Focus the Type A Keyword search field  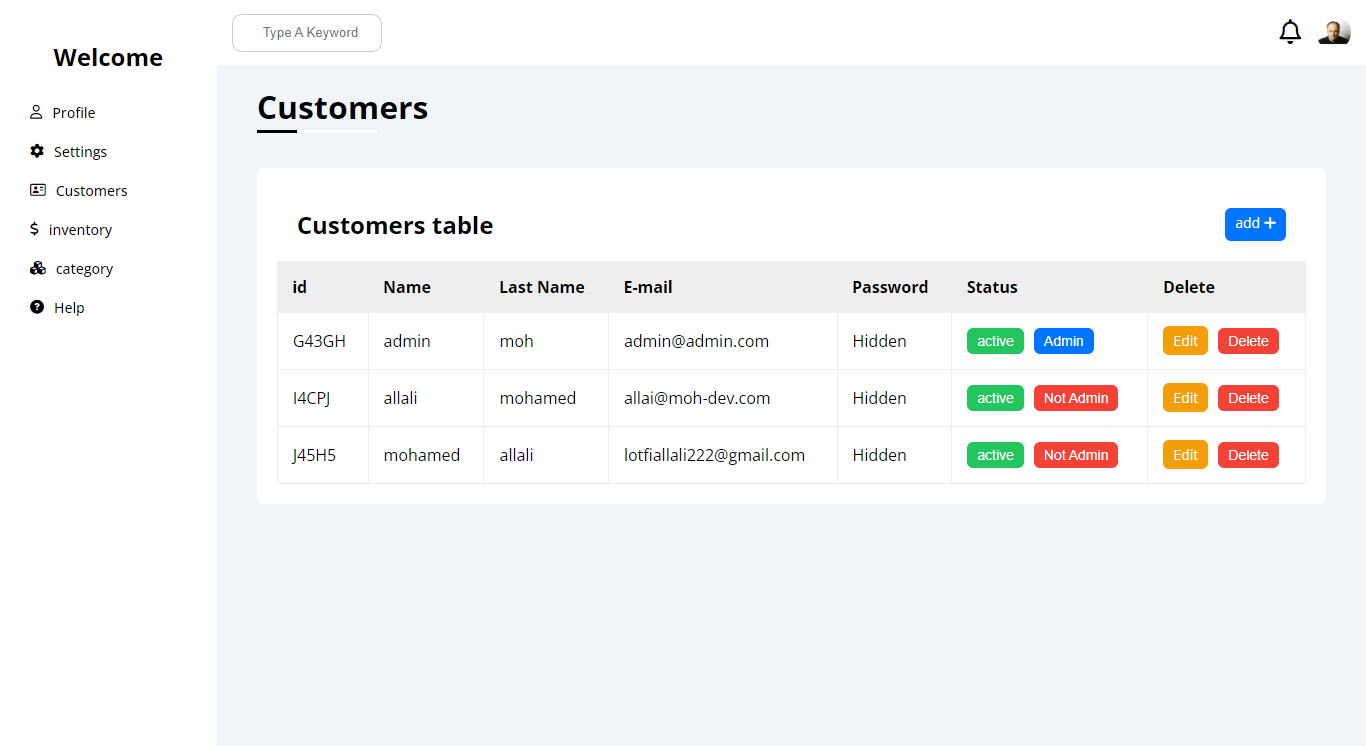[307, 33]
